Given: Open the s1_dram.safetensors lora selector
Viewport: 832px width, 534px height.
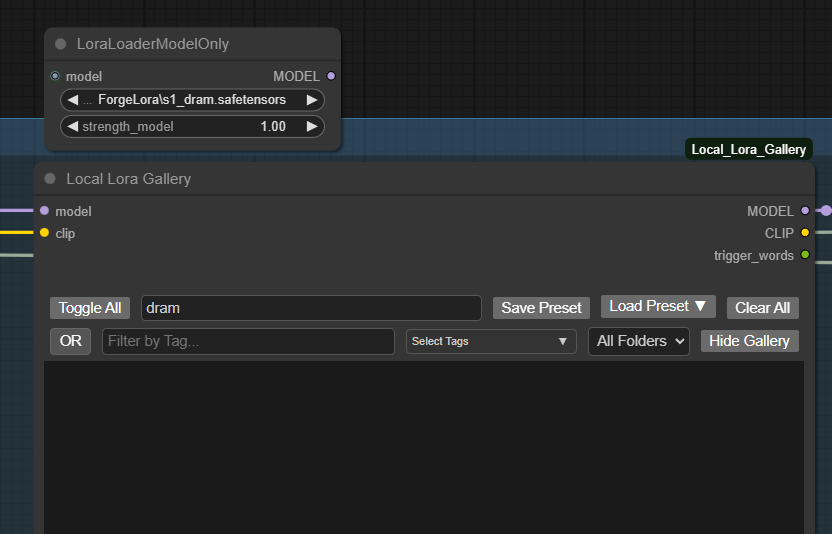Looking at the screenshot, I should coord(192,100).
